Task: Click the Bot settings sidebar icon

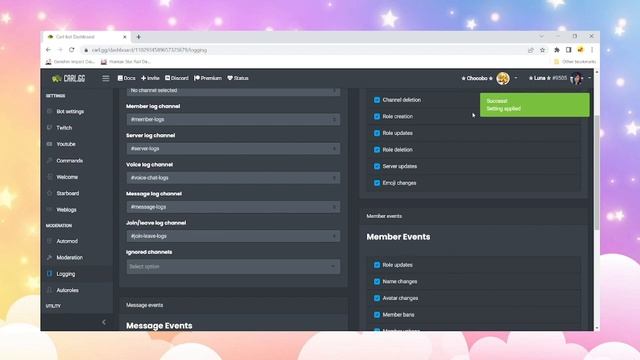Action: (x=49, y=111)
